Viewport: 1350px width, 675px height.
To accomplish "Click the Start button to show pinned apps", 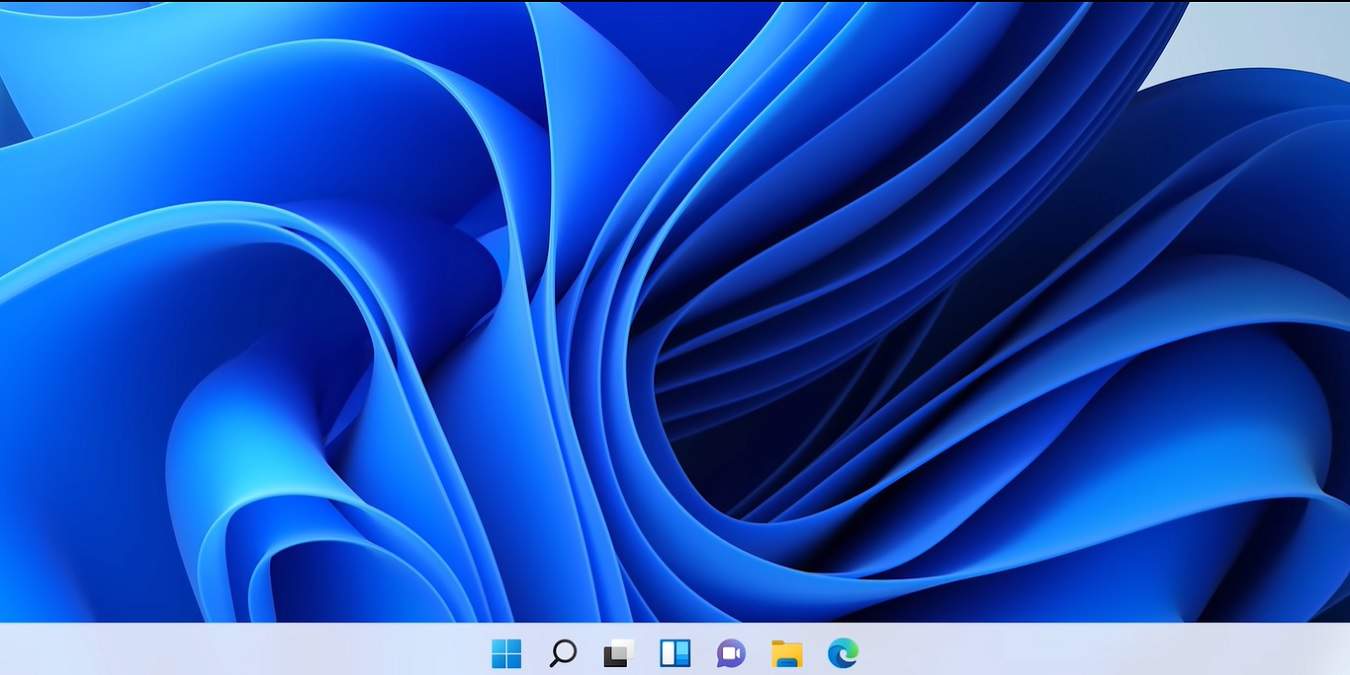I will (x=510, y=653).
